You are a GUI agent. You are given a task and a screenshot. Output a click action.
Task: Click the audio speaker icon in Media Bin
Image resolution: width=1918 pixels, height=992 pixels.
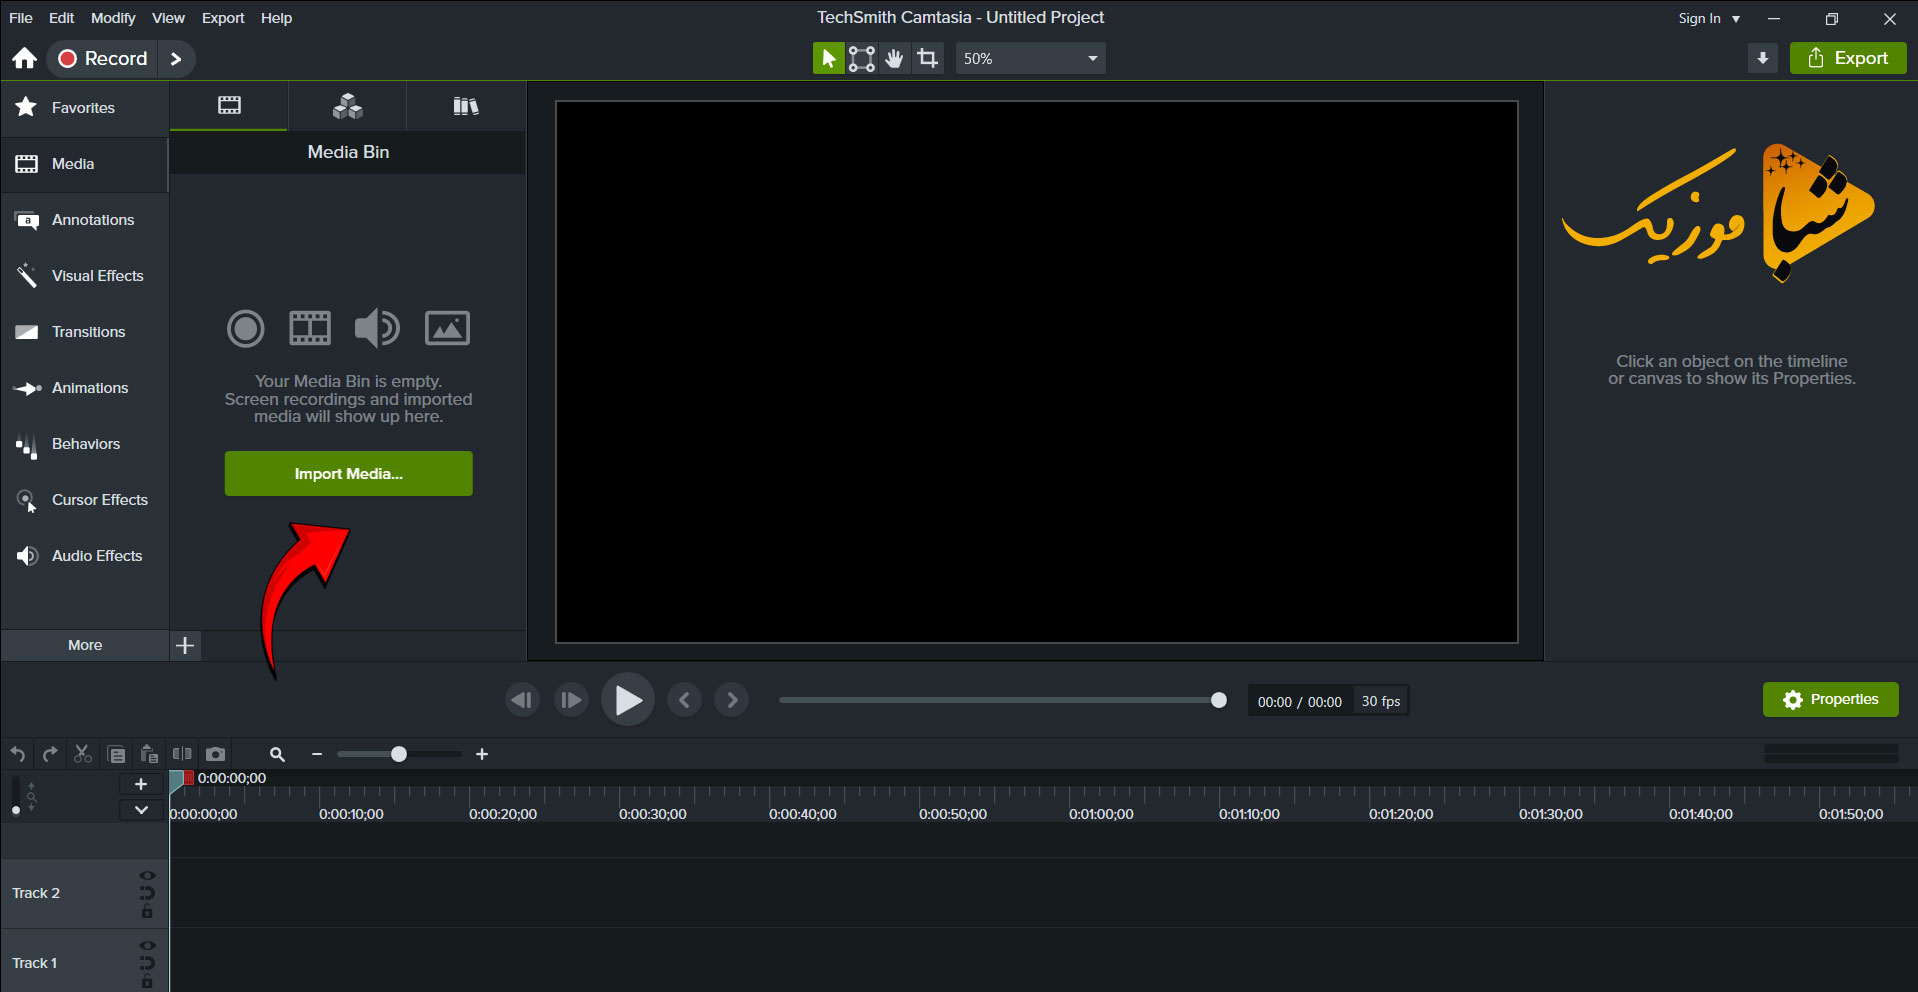tap(377, 328)
